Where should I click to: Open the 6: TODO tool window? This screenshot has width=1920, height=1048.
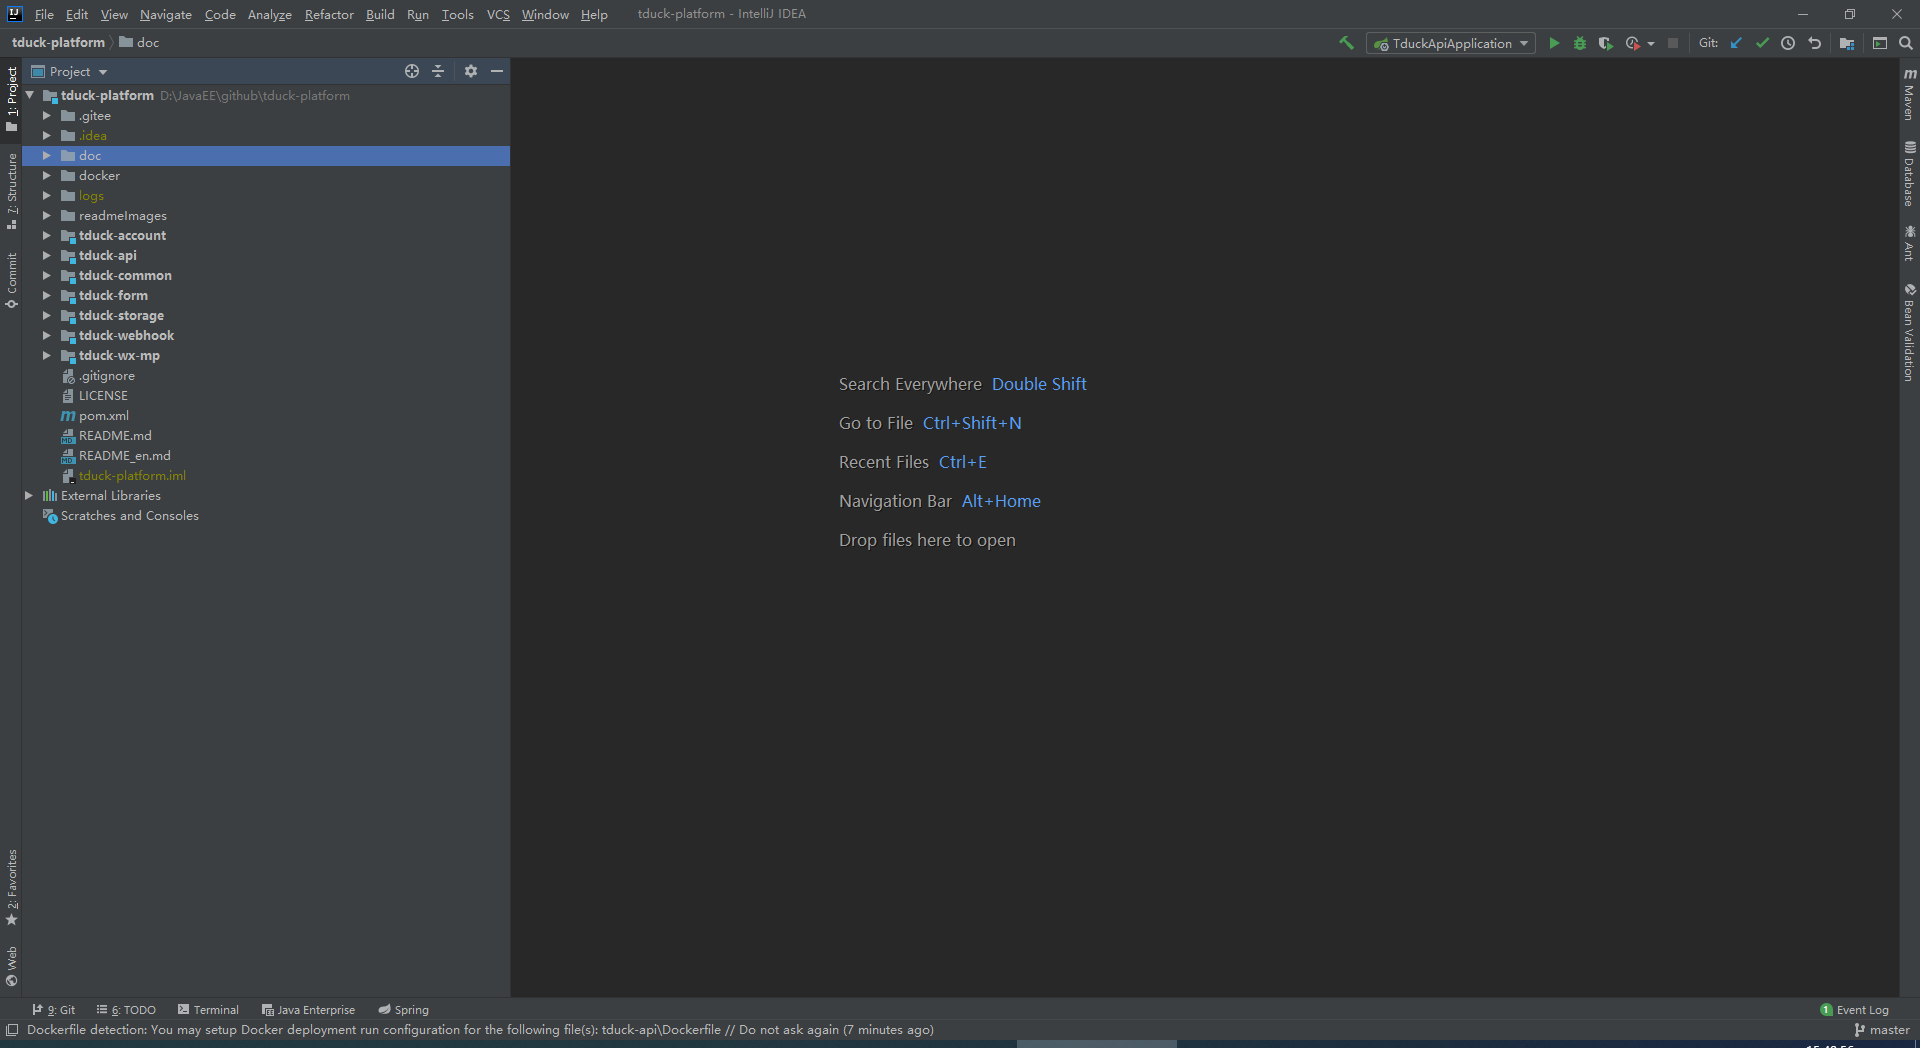tap(126, 1009)
